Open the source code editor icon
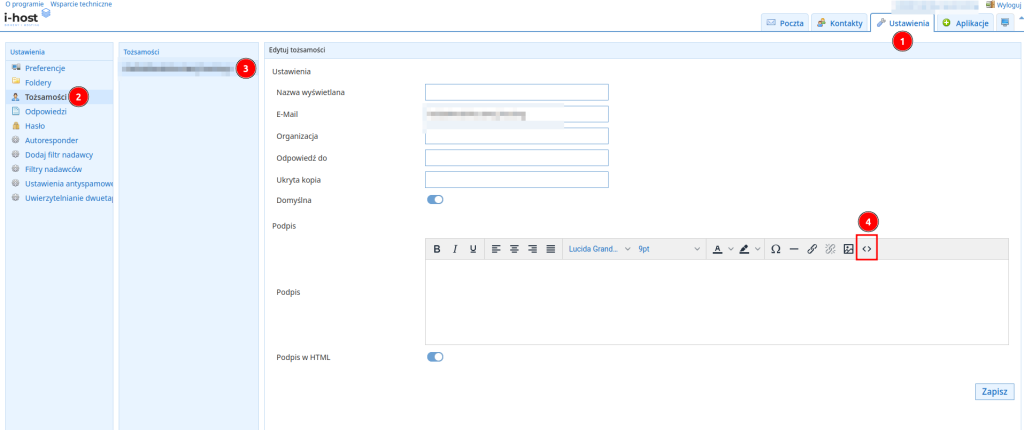1024x430 pixels. pyautogui.click(x=867, y=249)
